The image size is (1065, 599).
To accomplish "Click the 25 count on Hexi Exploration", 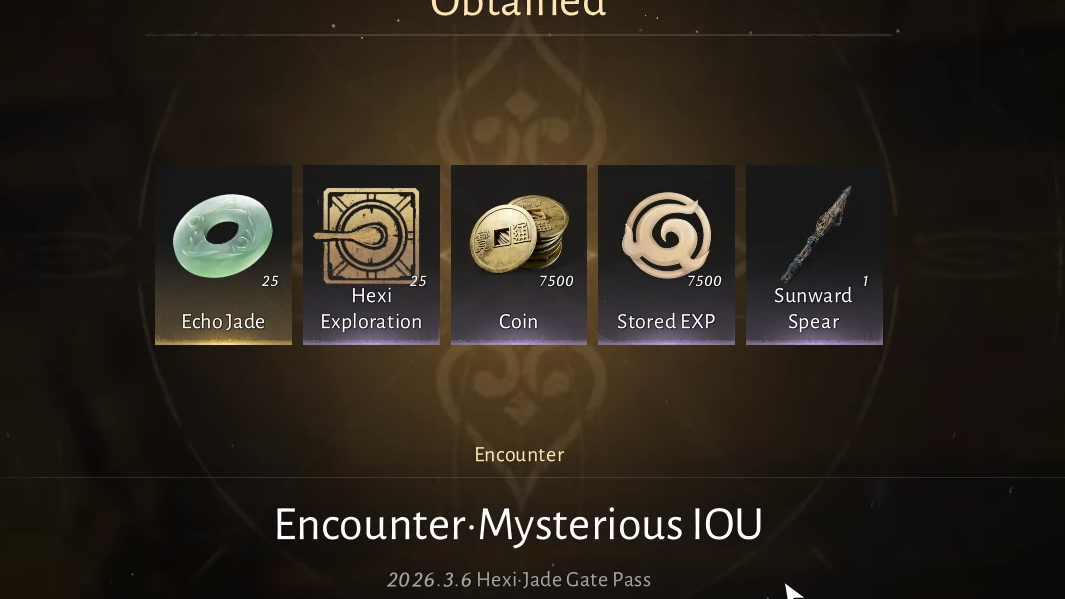I will point(418,281).
